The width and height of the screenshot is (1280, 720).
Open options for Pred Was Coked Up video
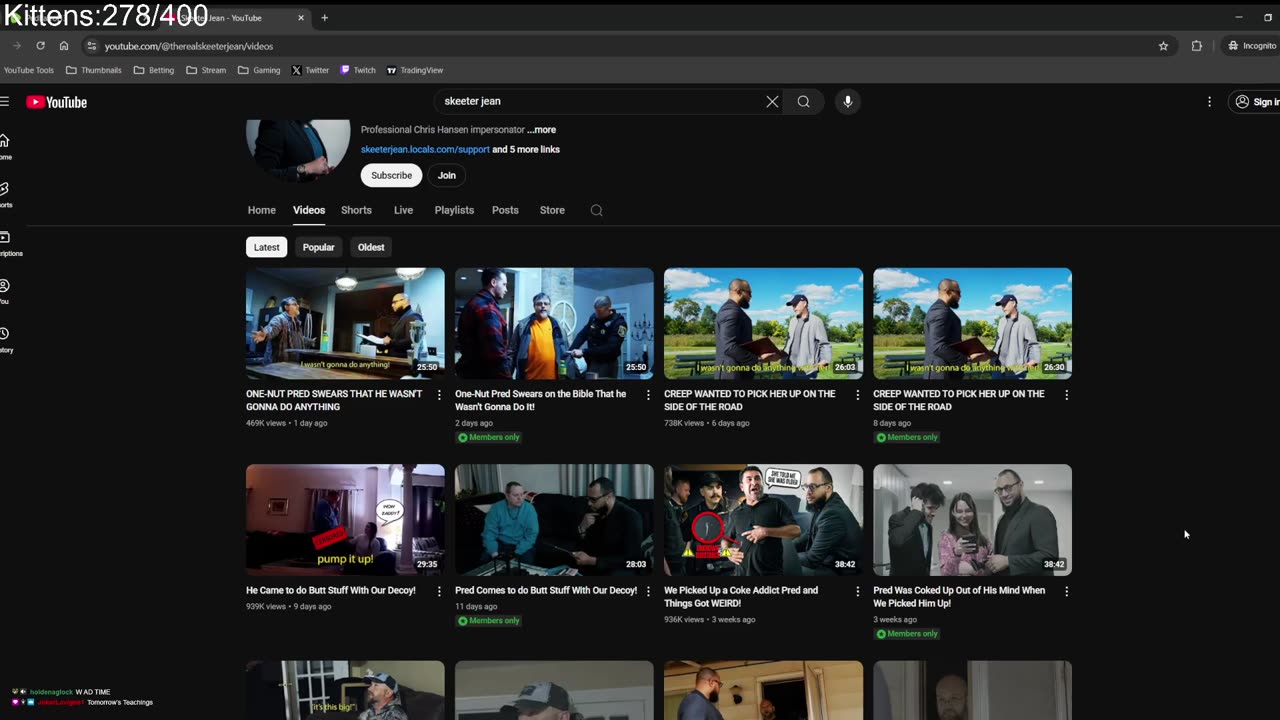(x=1065, y=592)
